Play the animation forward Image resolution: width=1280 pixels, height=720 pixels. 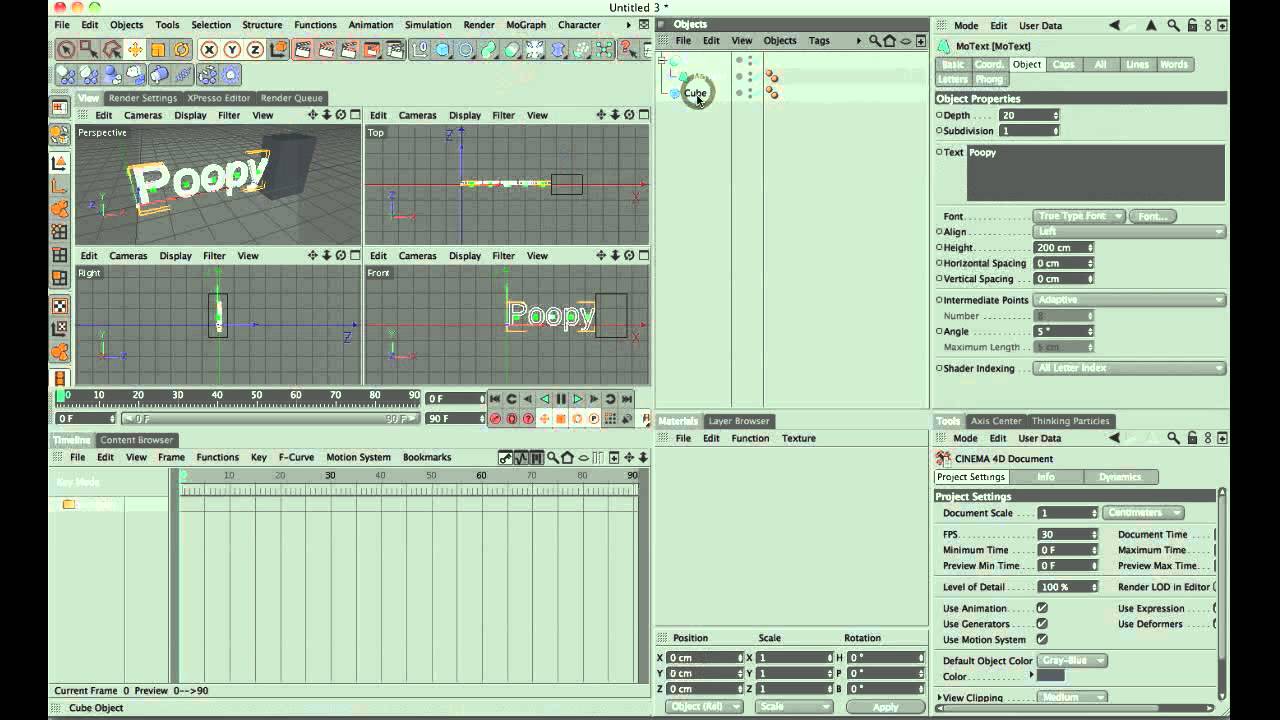pyautogui.click(x=577, y=399)
